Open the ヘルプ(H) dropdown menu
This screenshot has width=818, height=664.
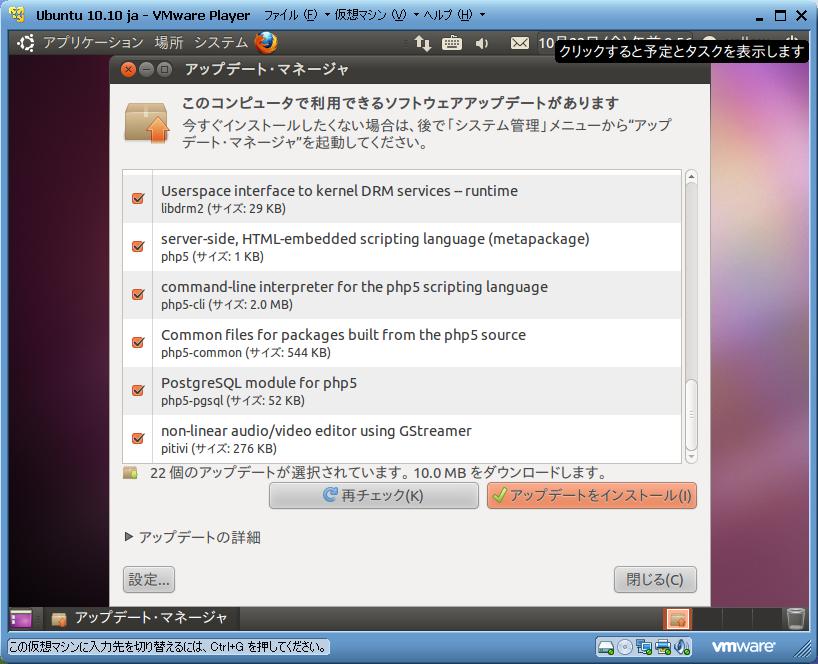454,15
